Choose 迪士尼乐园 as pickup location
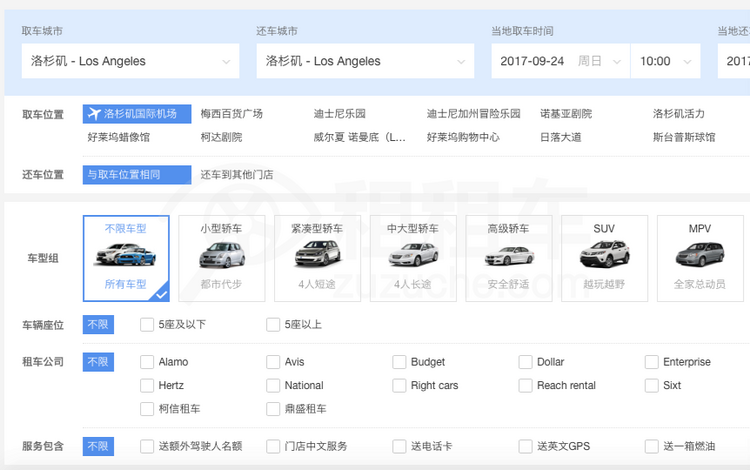Viewport: 750px width, 470px height. [x=340, y=114]
